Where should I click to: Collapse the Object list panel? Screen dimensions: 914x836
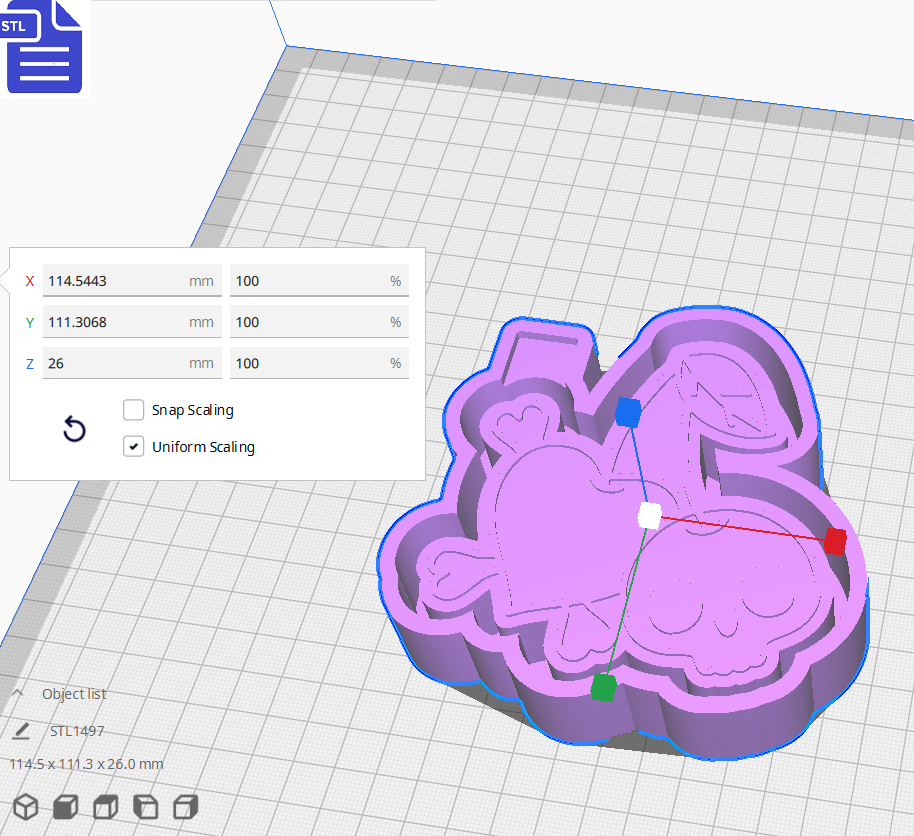pyautogui.click(x=18, y=694)
